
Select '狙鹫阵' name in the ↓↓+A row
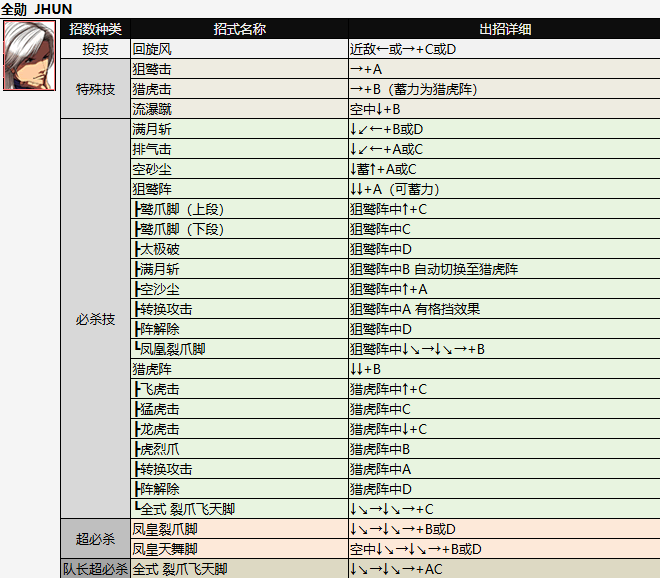point(152,189)
